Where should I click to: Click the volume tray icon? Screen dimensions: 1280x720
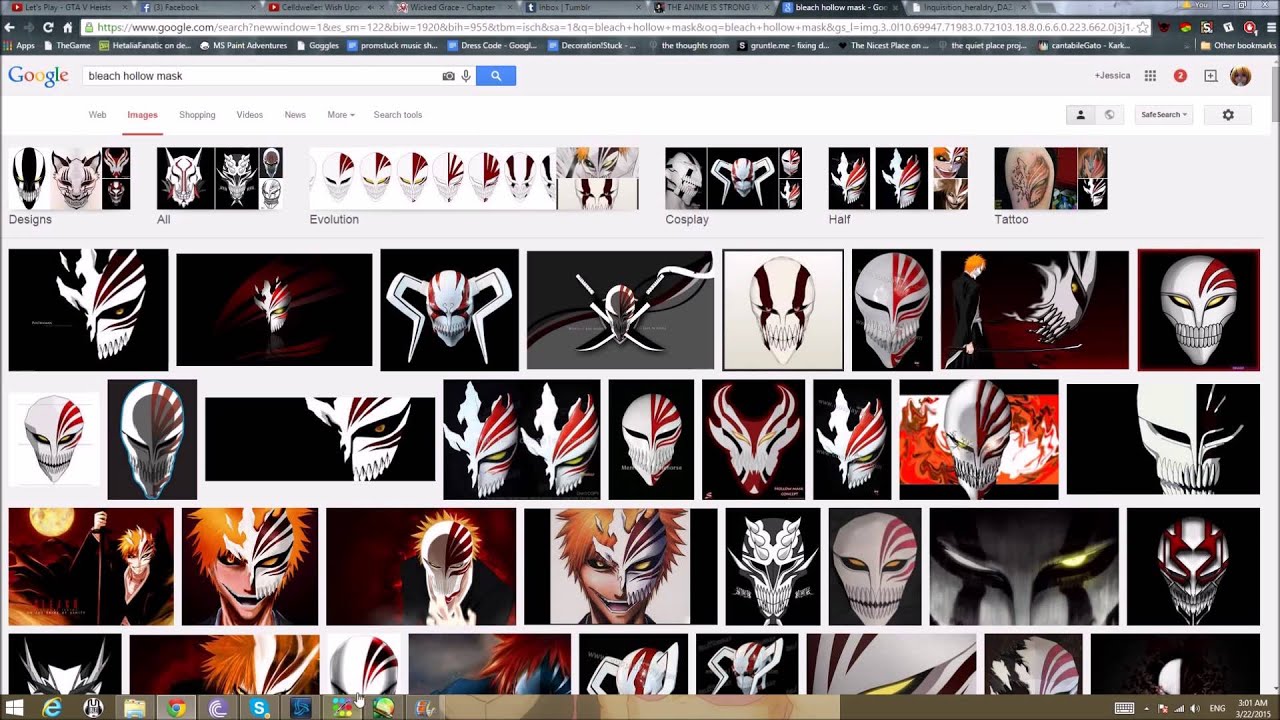pos(1194,708)
